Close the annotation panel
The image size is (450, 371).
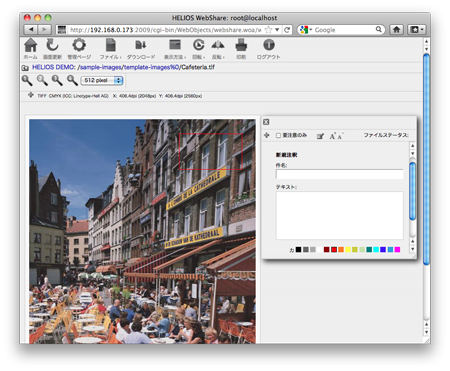click(266, 122)
